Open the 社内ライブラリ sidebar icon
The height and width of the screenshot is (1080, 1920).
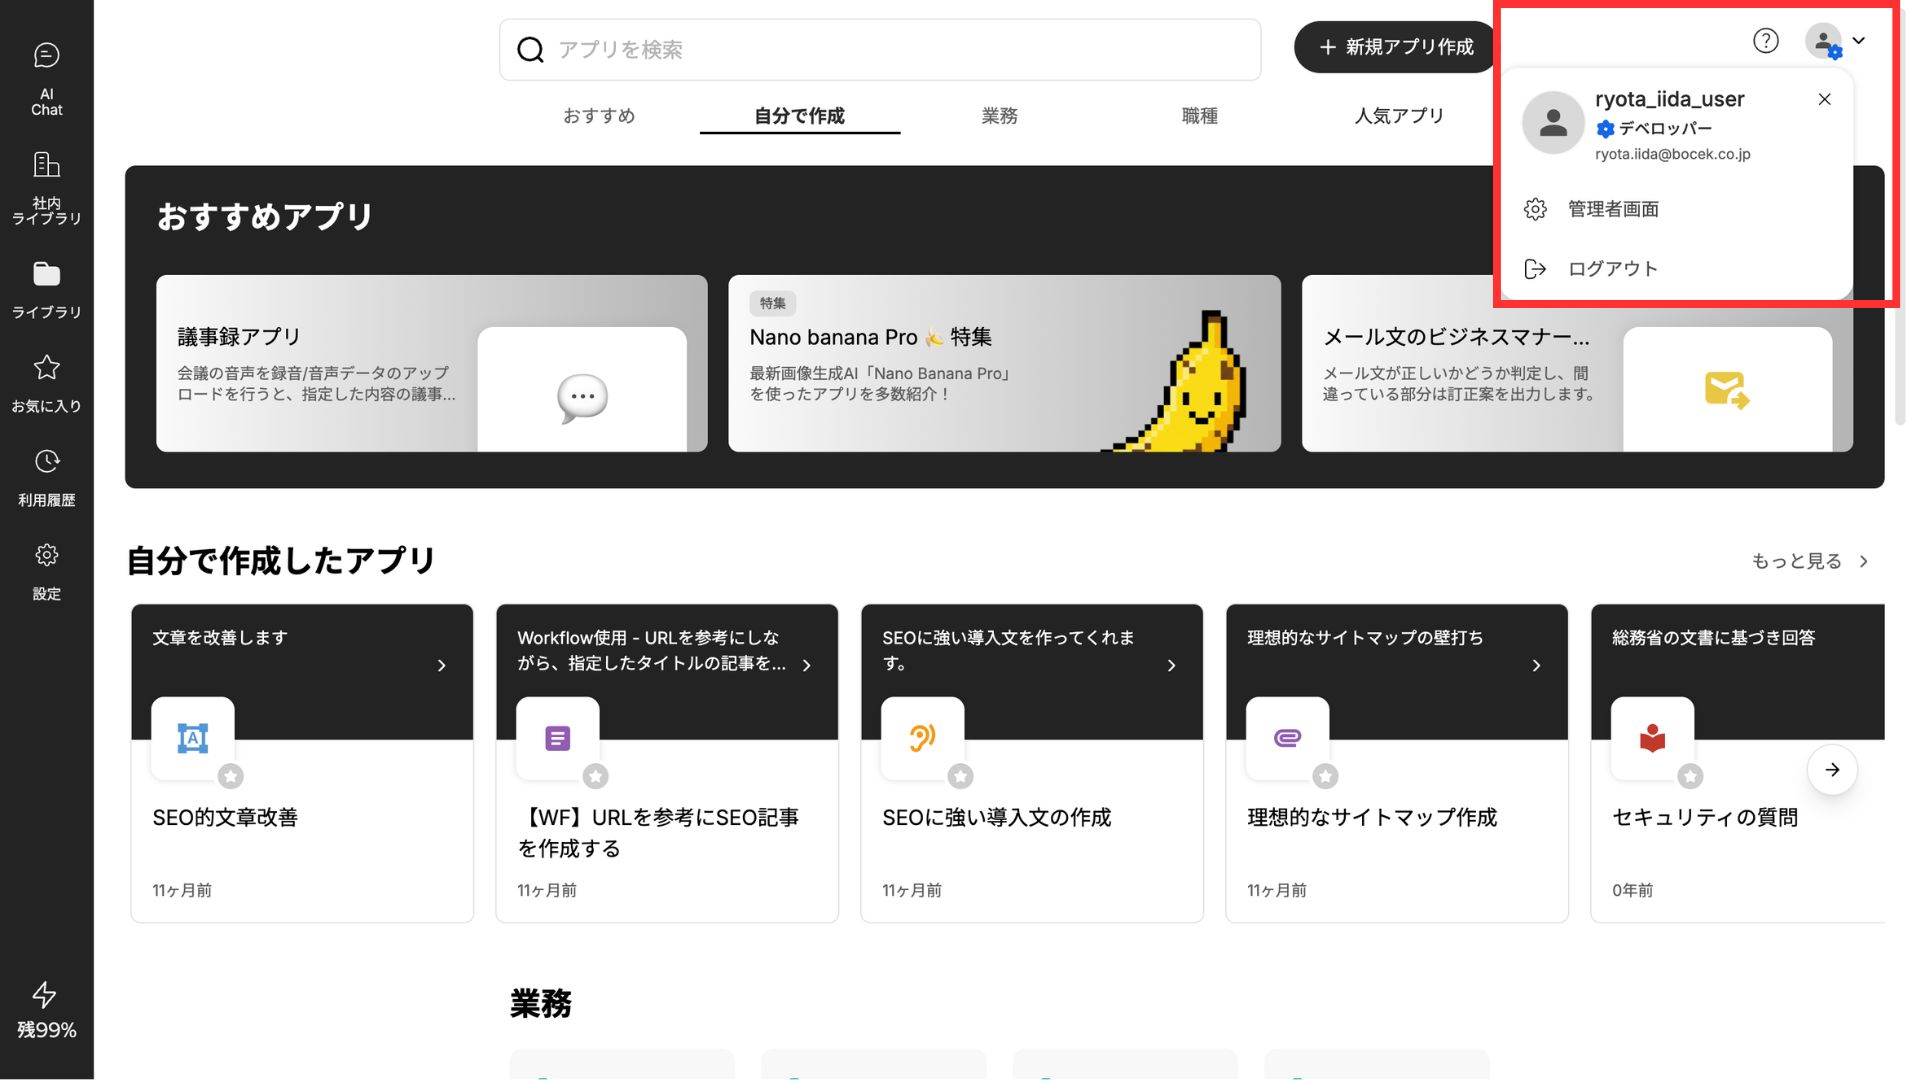tap(46, 165)
